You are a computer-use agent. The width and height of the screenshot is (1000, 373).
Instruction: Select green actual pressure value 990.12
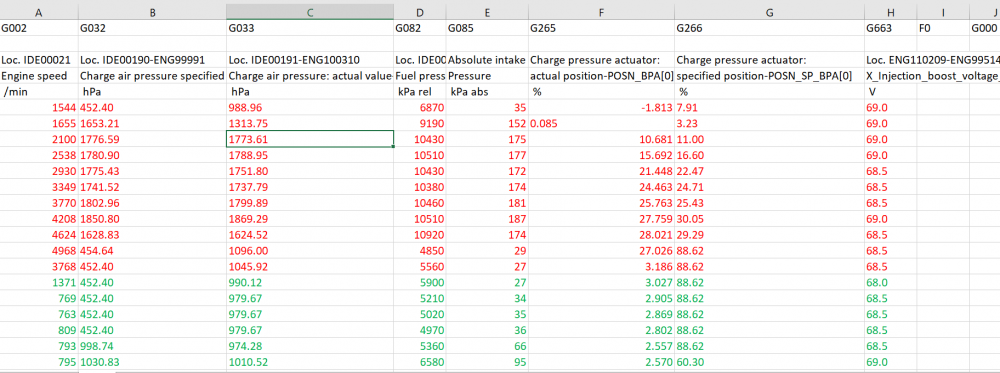click(310, 283)
